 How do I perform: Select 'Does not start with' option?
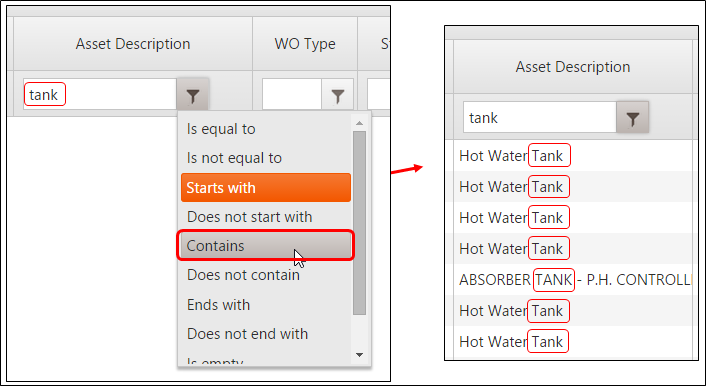tap(266, 217)
